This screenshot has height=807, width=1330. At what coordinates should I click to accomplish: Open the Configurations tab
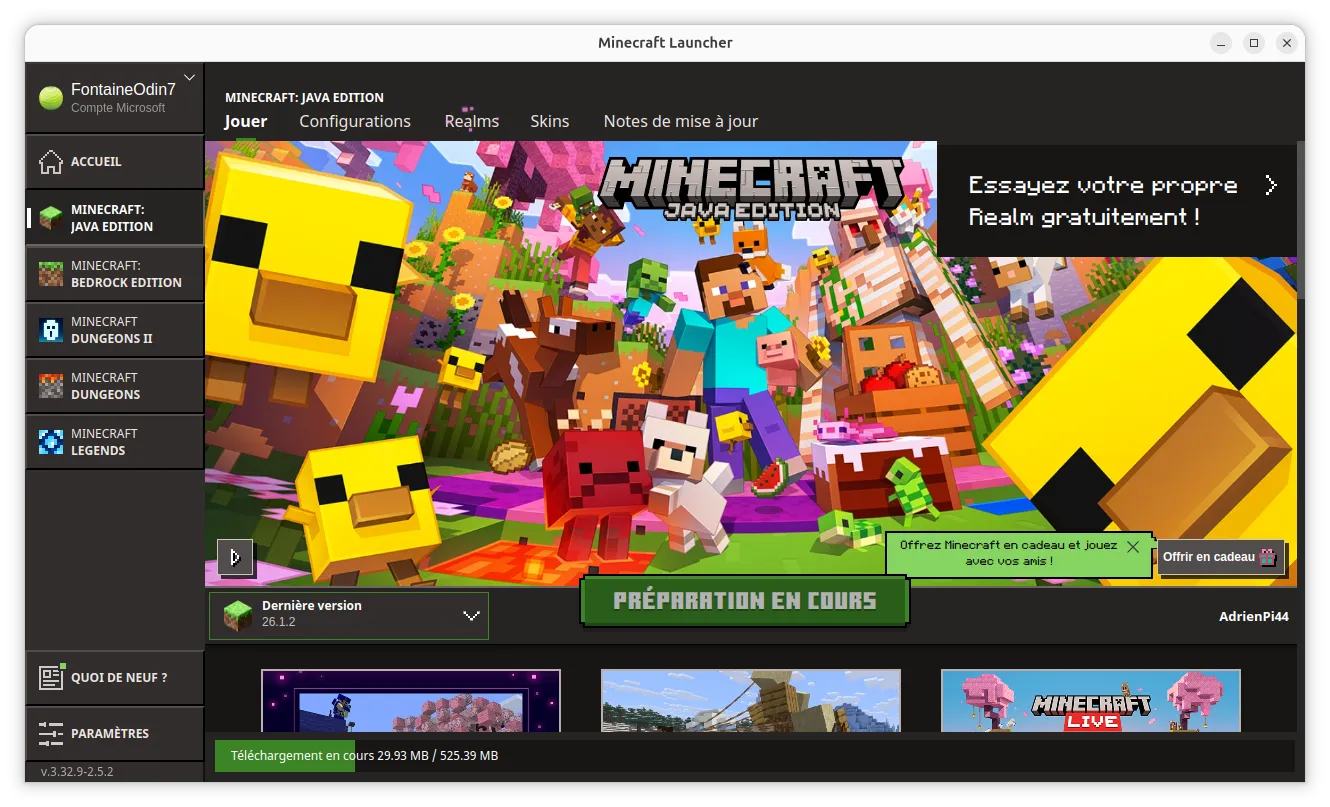(x=355, y=121)
